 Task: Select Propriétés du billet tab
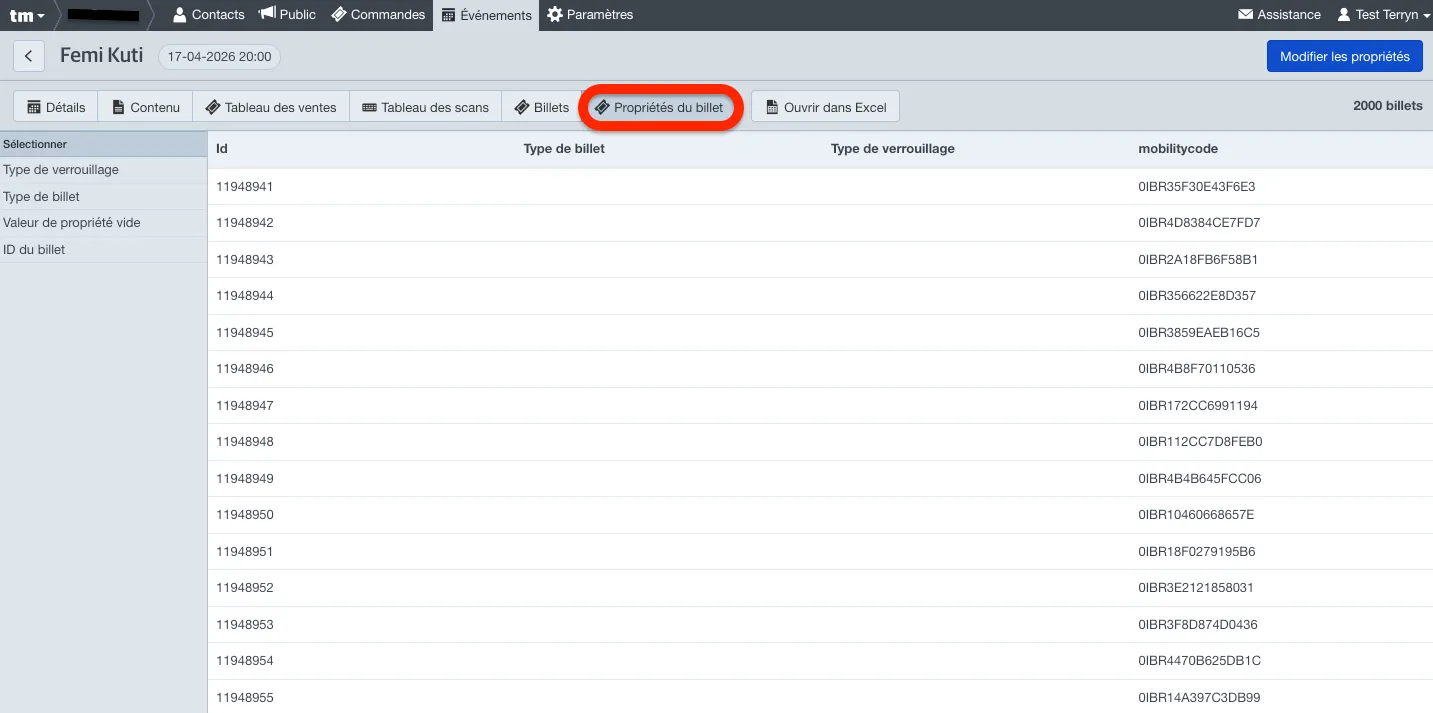coord(659,107)
